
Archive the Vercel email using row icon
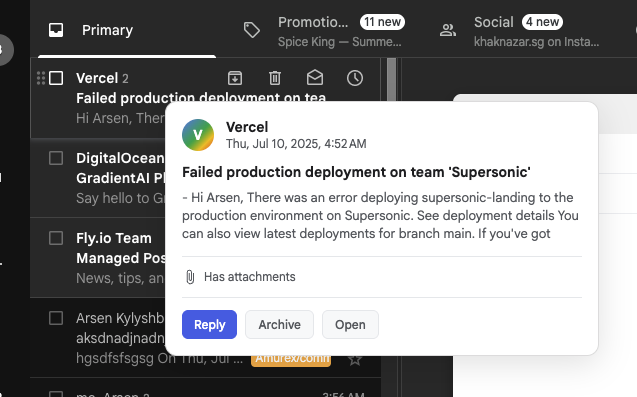tap(235, 78)
